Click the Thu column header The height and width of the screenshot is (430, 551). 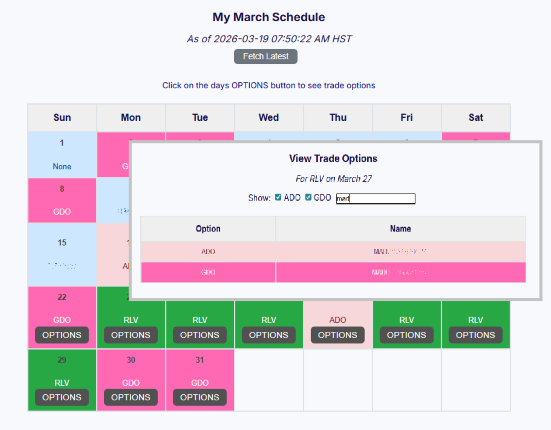pyautogui.click(x=338, y=118)
